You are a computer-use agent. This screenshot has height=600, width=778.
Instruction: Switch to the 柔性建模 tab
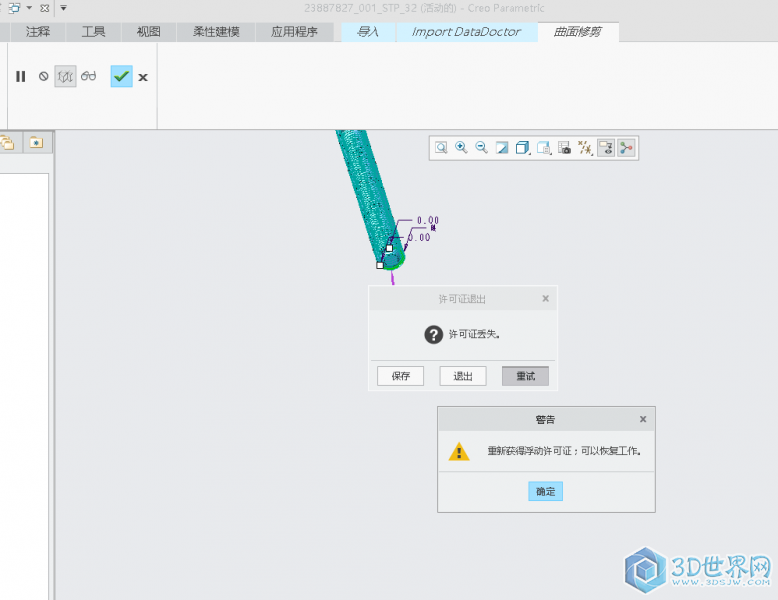(x=216, y=32)
